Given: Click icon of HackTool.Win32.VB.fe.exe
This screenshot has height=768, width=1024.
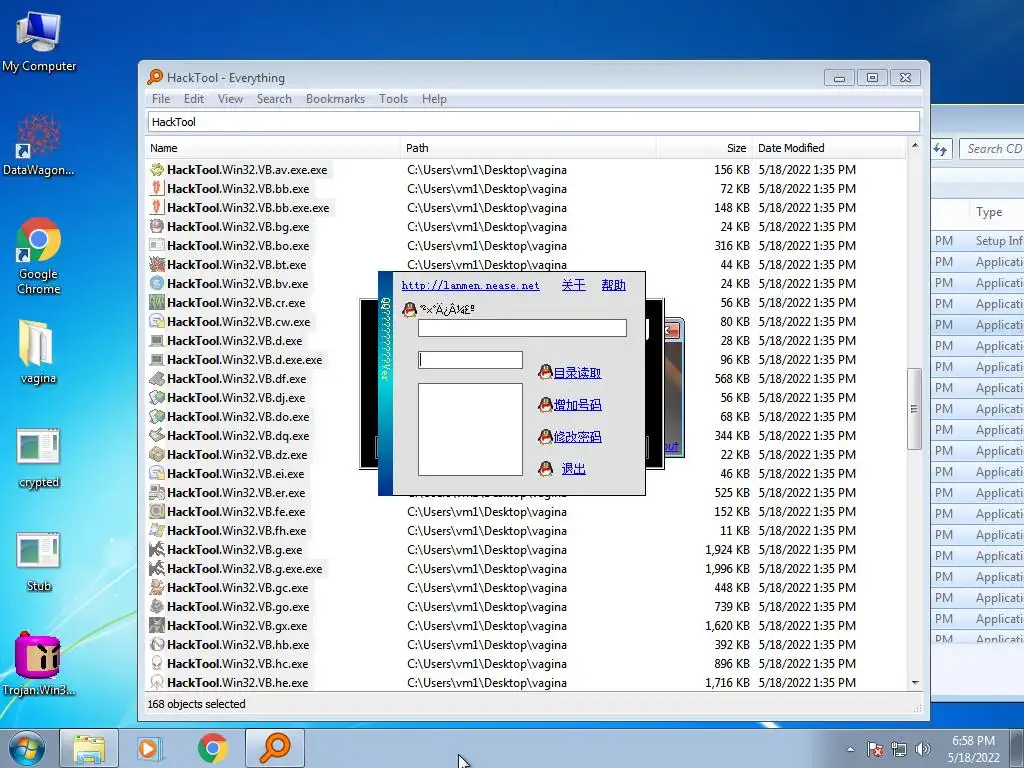Looking at the screenshot, I should click(x=157, y=512).
